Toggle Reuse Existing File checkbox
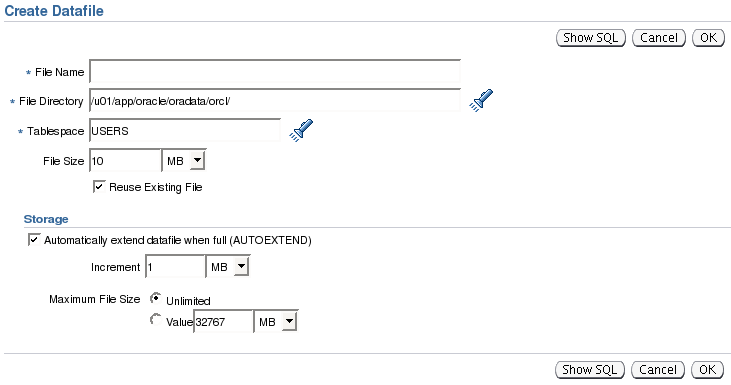Screen dimensions: 731x385 [99, 187]
